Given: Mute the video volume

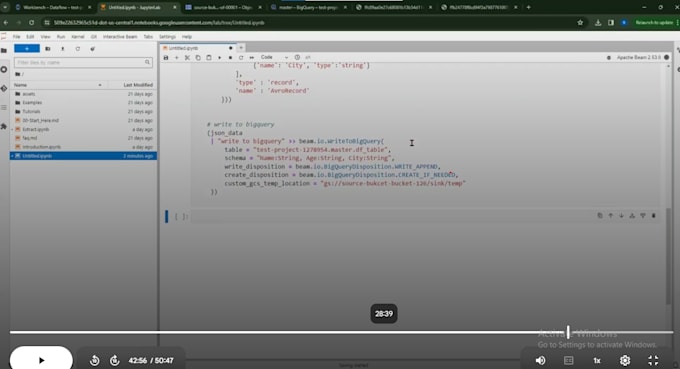Looking at the screenshot, I should coord(540,360).
